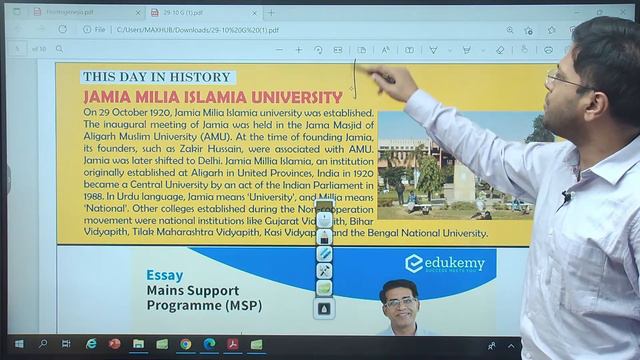The width and height of the screenshot is (640, 360).
Task: Click the add text icon next to Read aloud
Action: click(409, 50)
